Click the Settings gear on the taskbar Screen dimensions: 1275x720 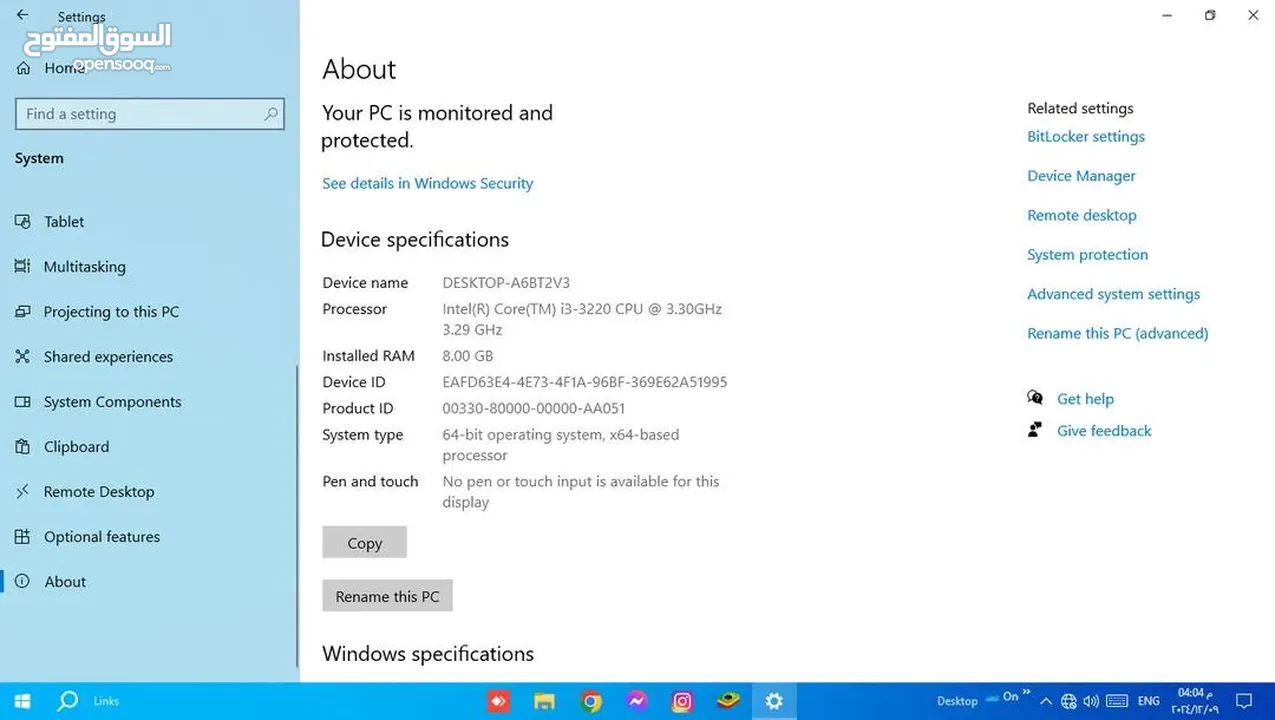pyautogui.click(x=774, y=701)
